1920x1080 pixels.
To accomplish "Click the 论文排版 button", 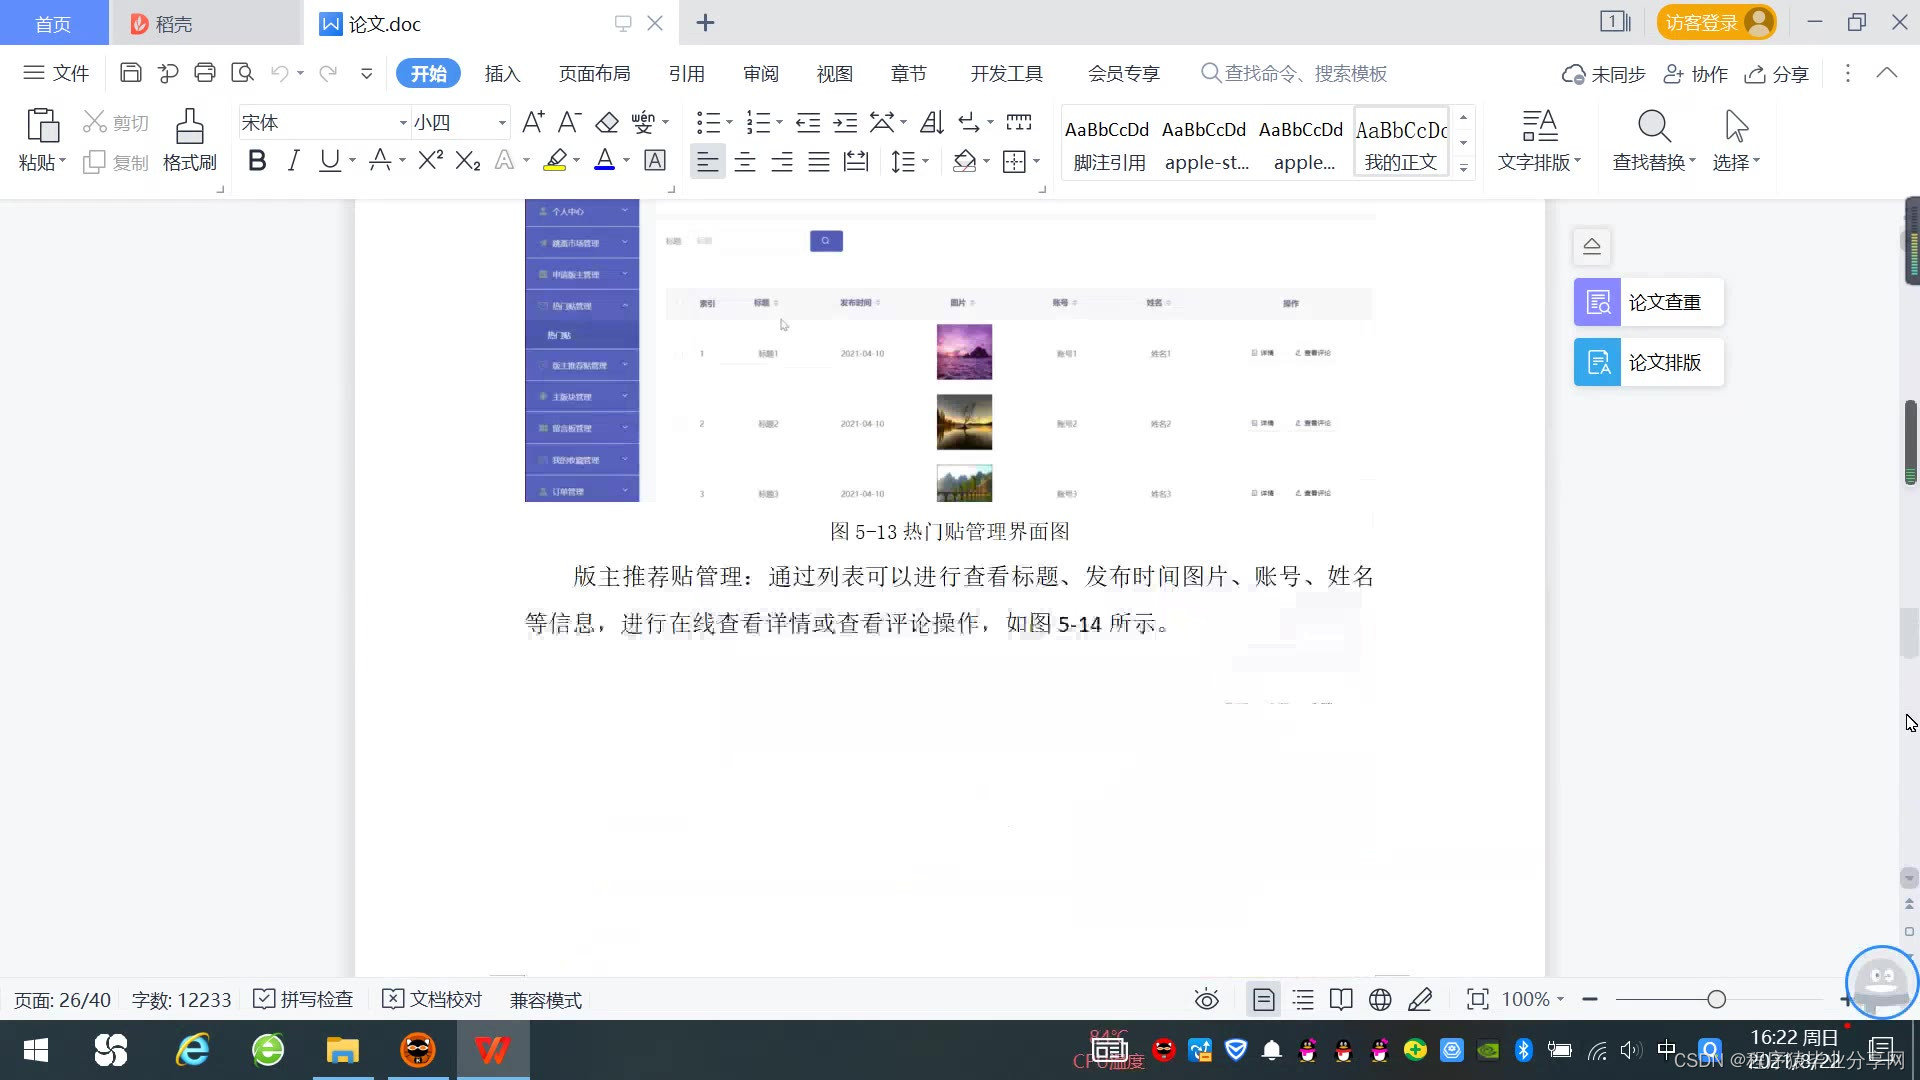I will click(x=1648, y=362).
